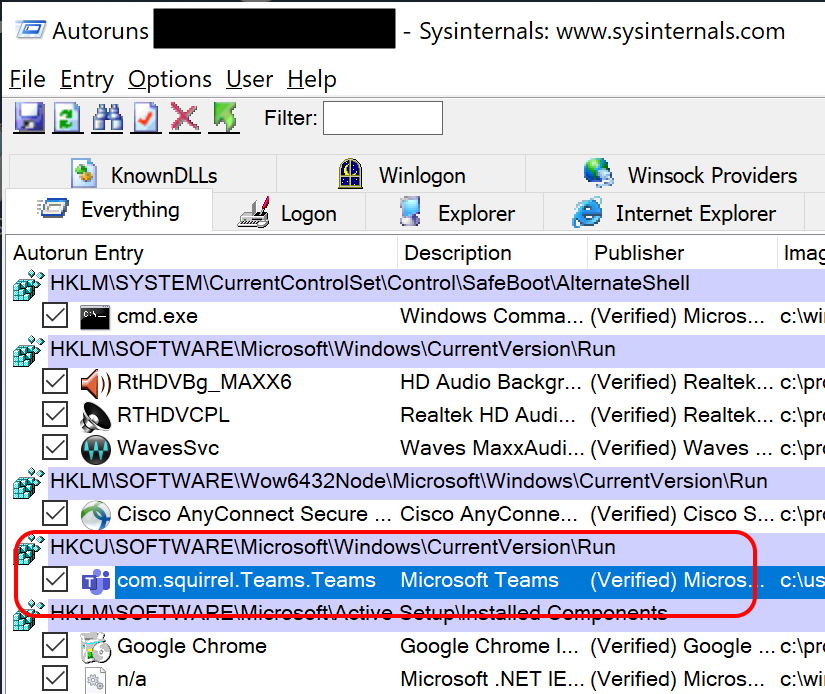Switch to the Winlogon tab

click(x=401, y=174)
